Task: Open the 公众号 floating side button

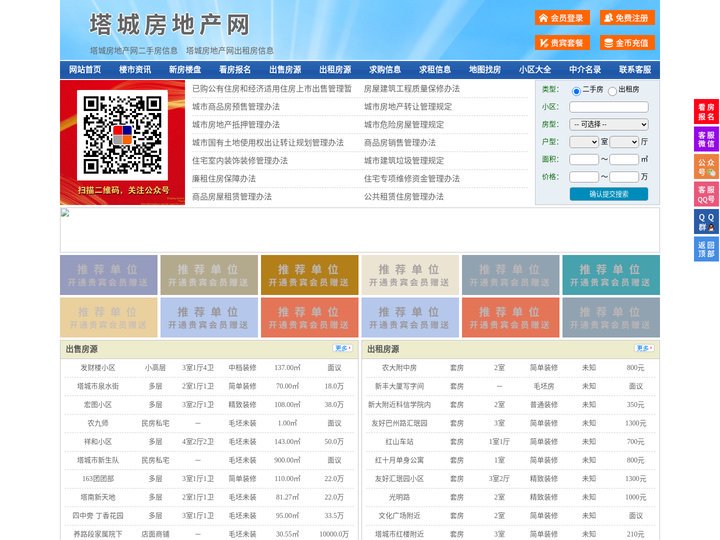Action: [706, 167]
